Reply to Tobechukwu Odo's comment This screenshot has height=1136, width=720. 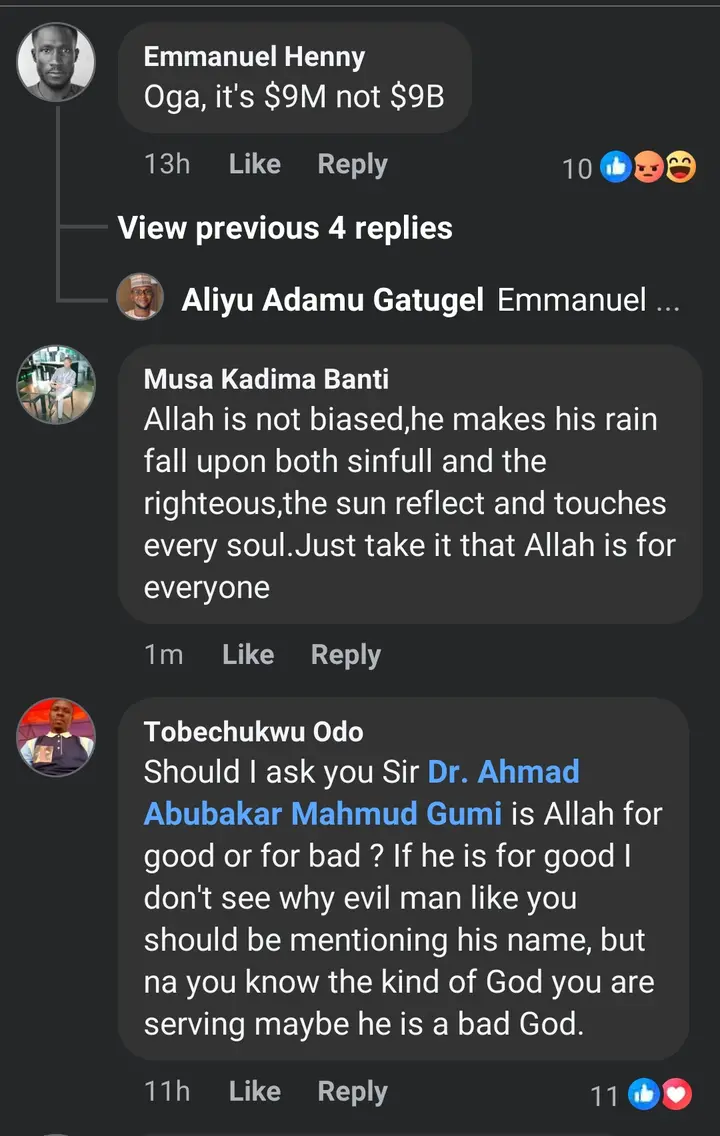click(352, 1091)
